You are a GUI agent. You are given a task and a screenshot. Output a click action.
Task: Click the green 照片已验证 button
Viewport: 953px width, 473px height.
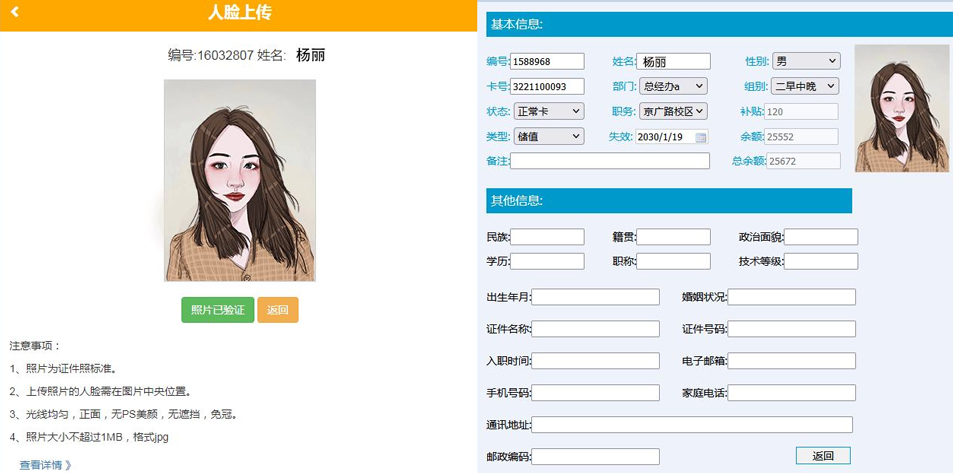[218, 310]
